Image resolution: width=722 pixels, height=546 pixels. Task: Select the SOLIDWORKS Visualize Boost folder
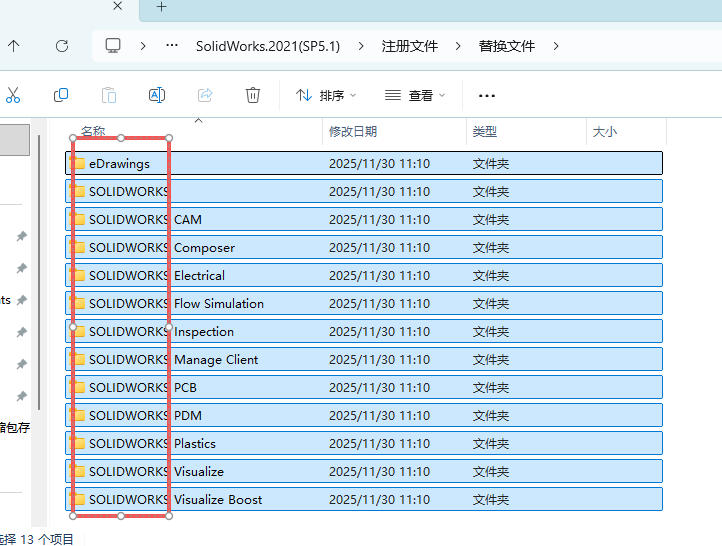click(x=364, y=499)
